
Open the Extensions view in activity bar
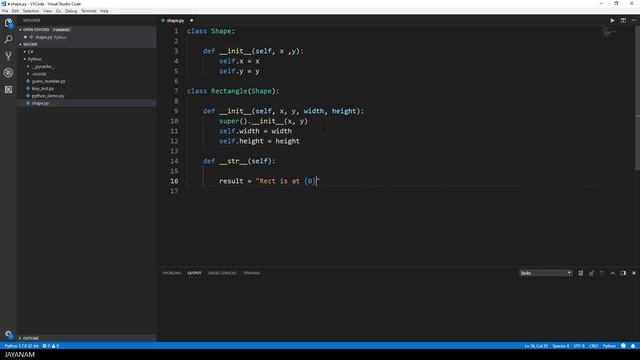point(8,89)
